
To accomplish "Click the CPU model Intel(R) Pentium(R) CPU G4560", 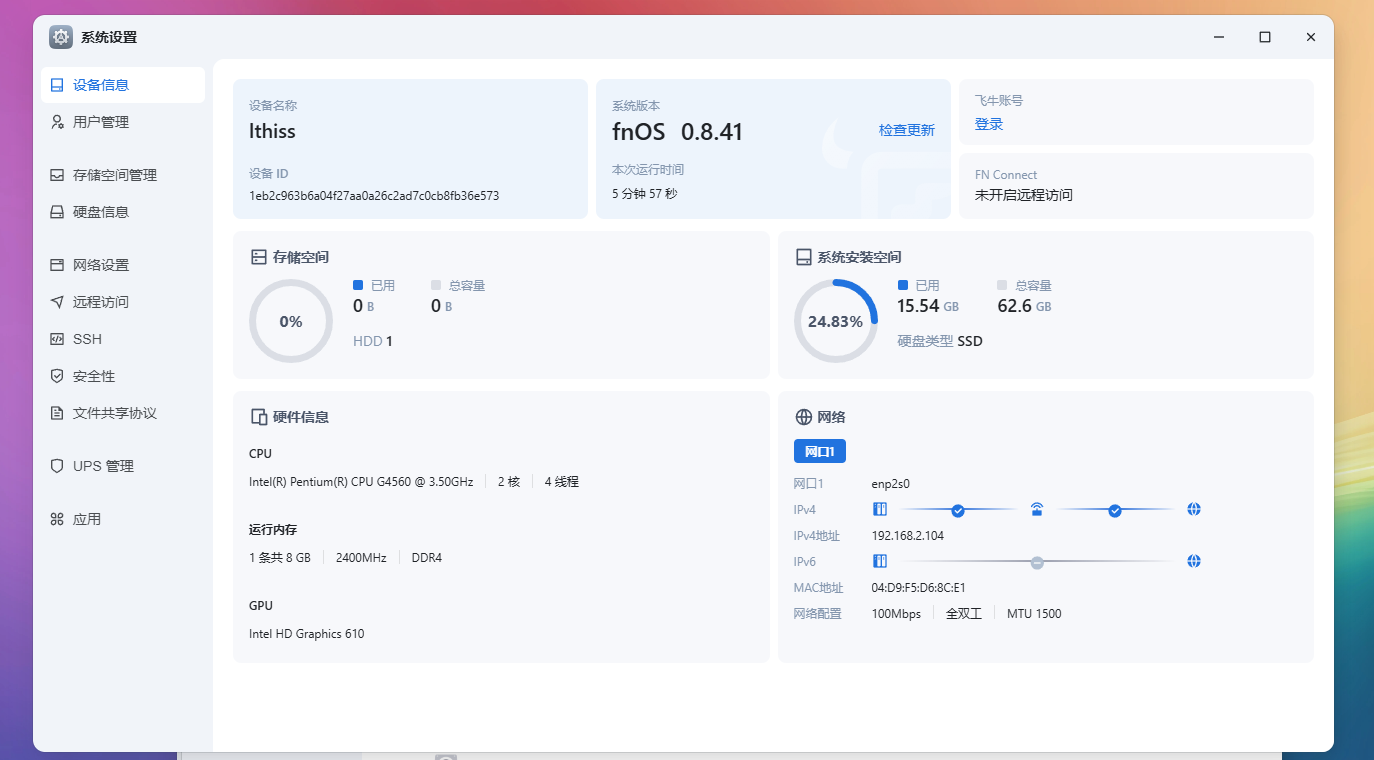I will 361,482.
